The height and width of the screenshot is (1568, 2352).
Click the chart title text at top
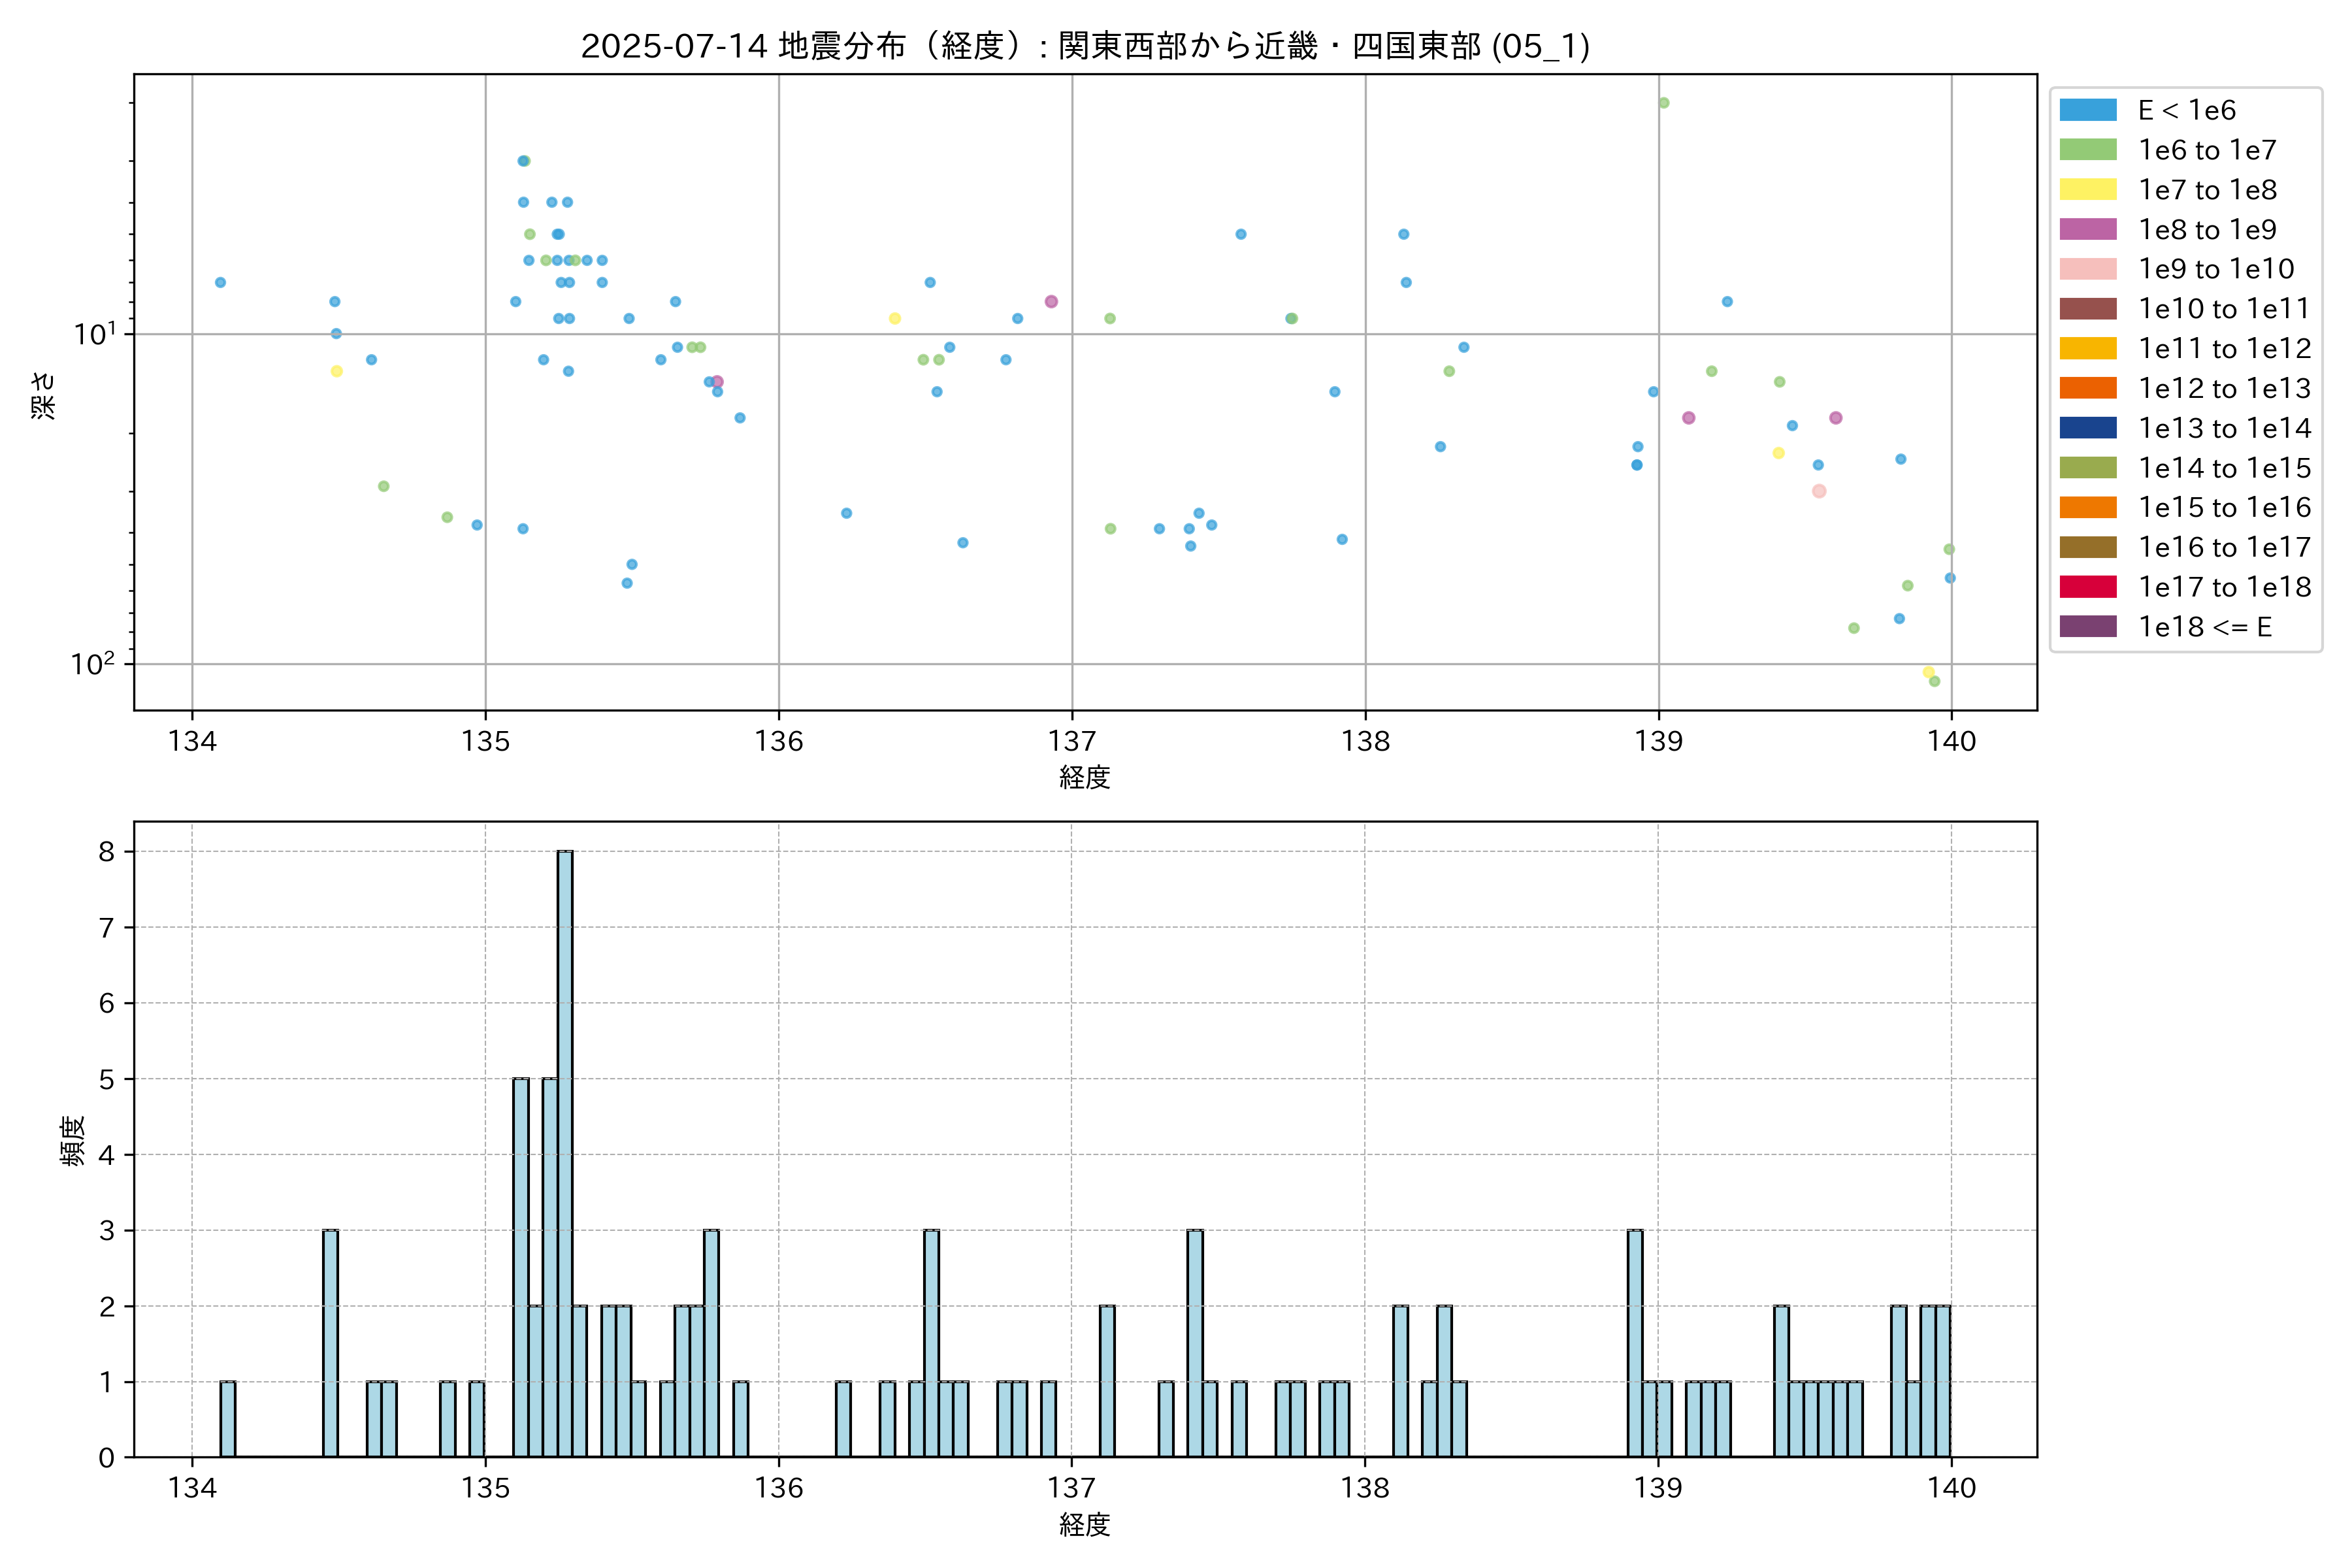[1085, 46]
